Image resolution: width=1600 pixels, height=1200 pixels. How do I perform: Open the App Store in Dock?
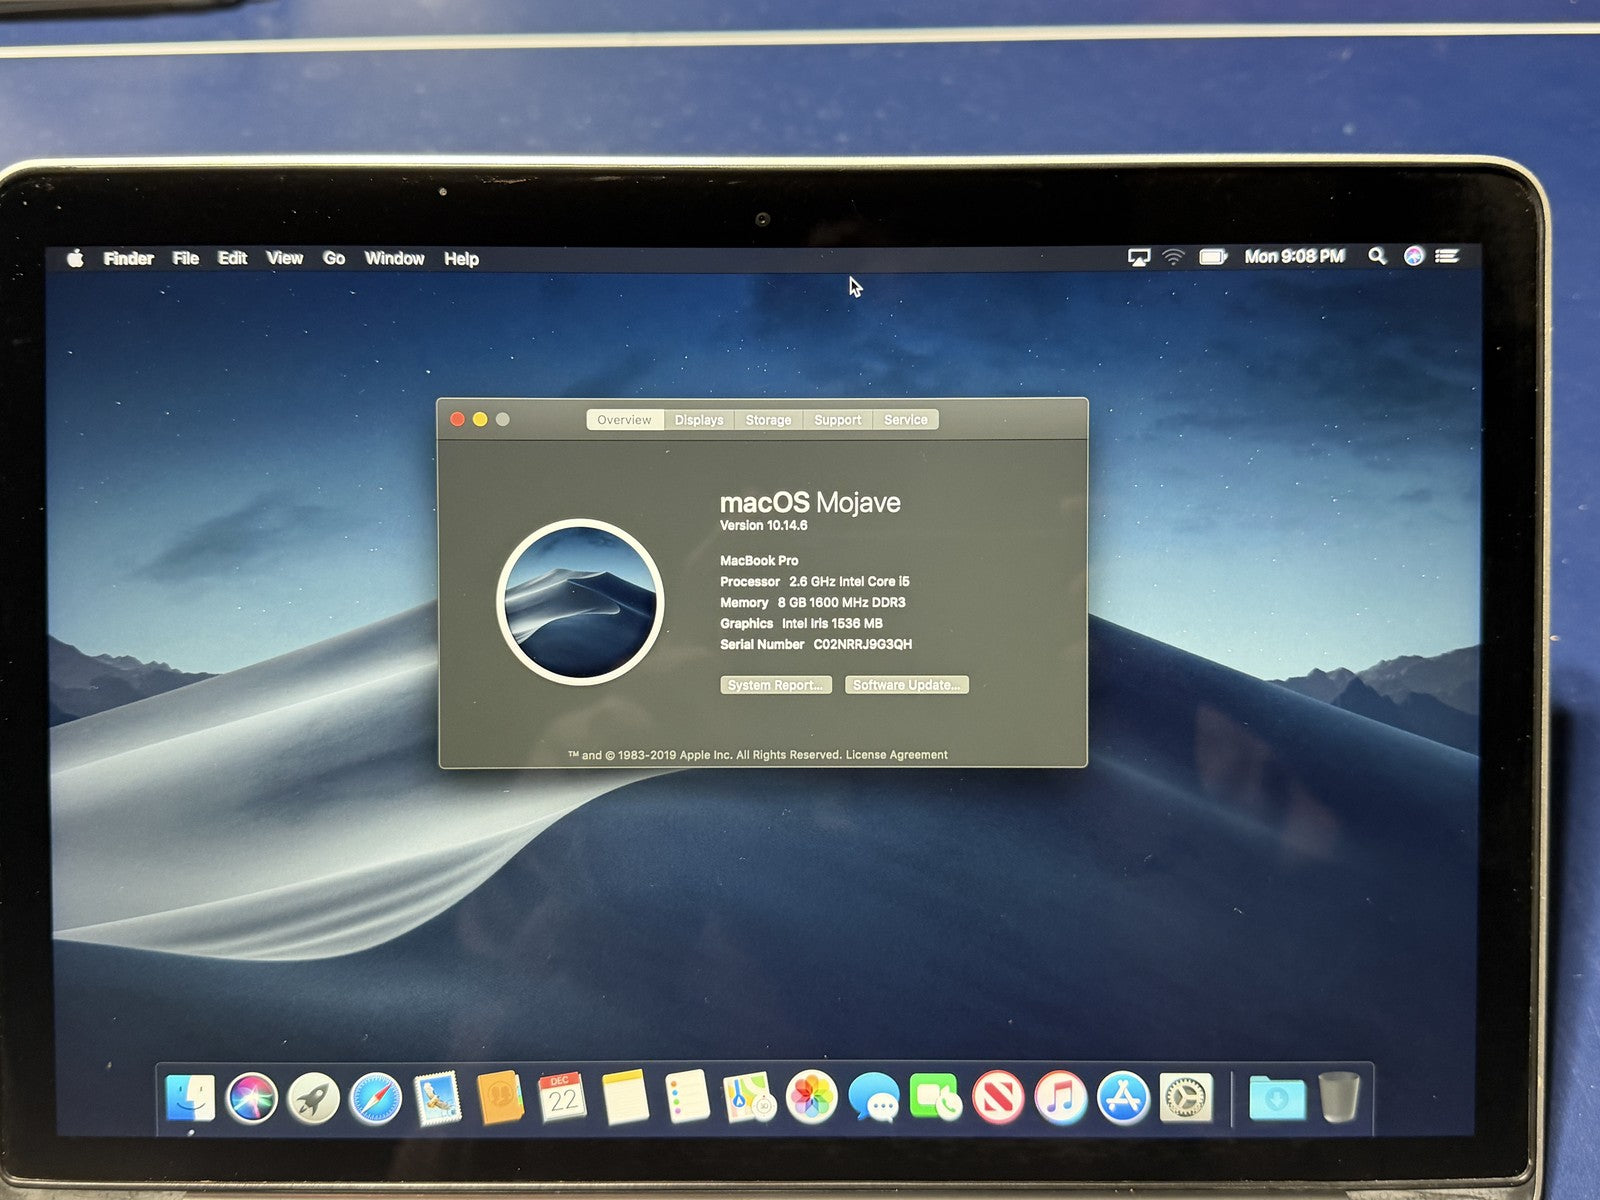[1122, 1098]
